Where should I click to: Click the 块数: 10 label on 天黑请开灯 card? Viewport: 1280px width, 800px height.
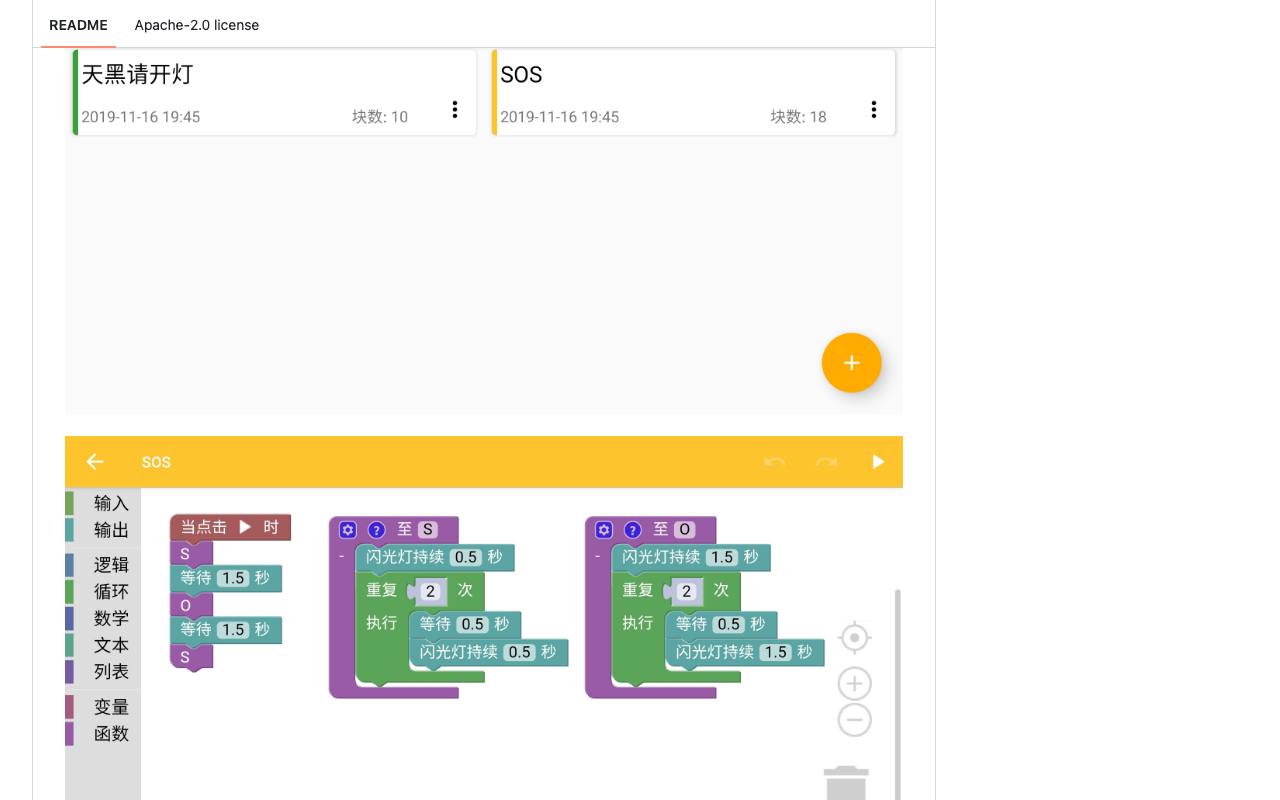(380, 117)
